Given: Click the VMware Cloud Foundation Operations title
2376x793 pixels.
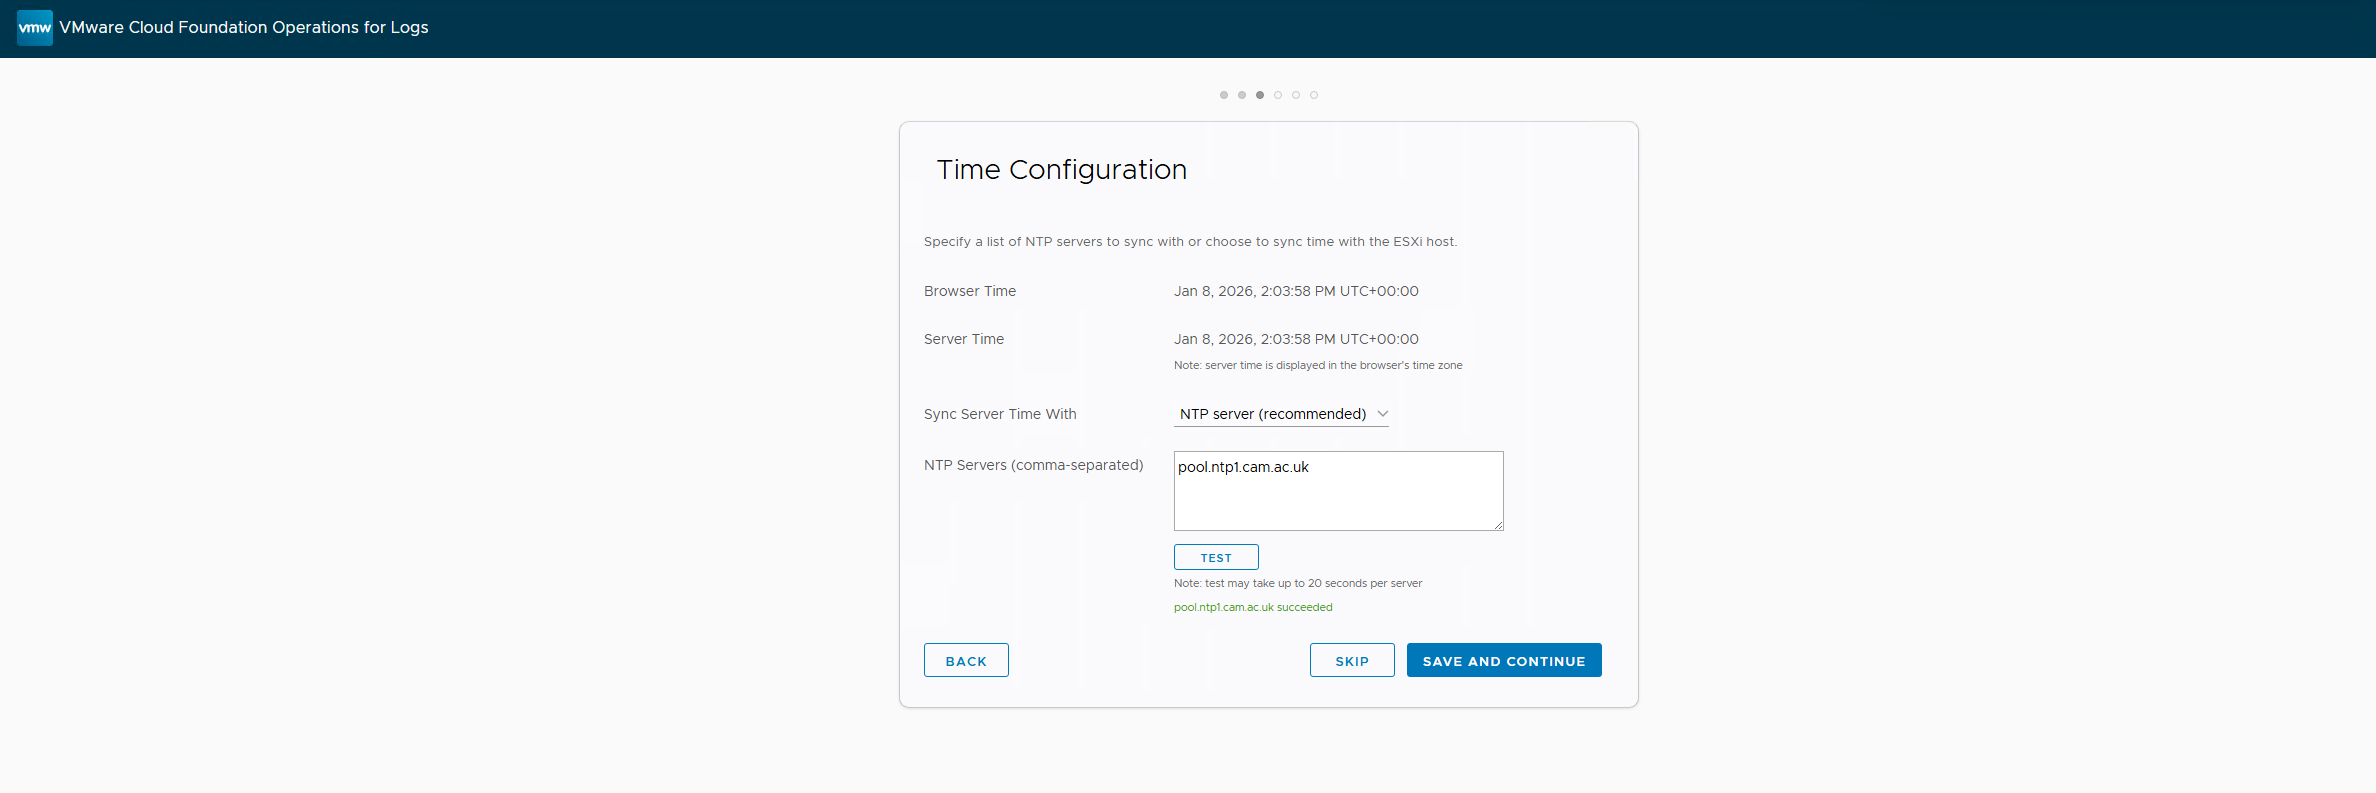Looking at the screenshot, I should [244, 28].
